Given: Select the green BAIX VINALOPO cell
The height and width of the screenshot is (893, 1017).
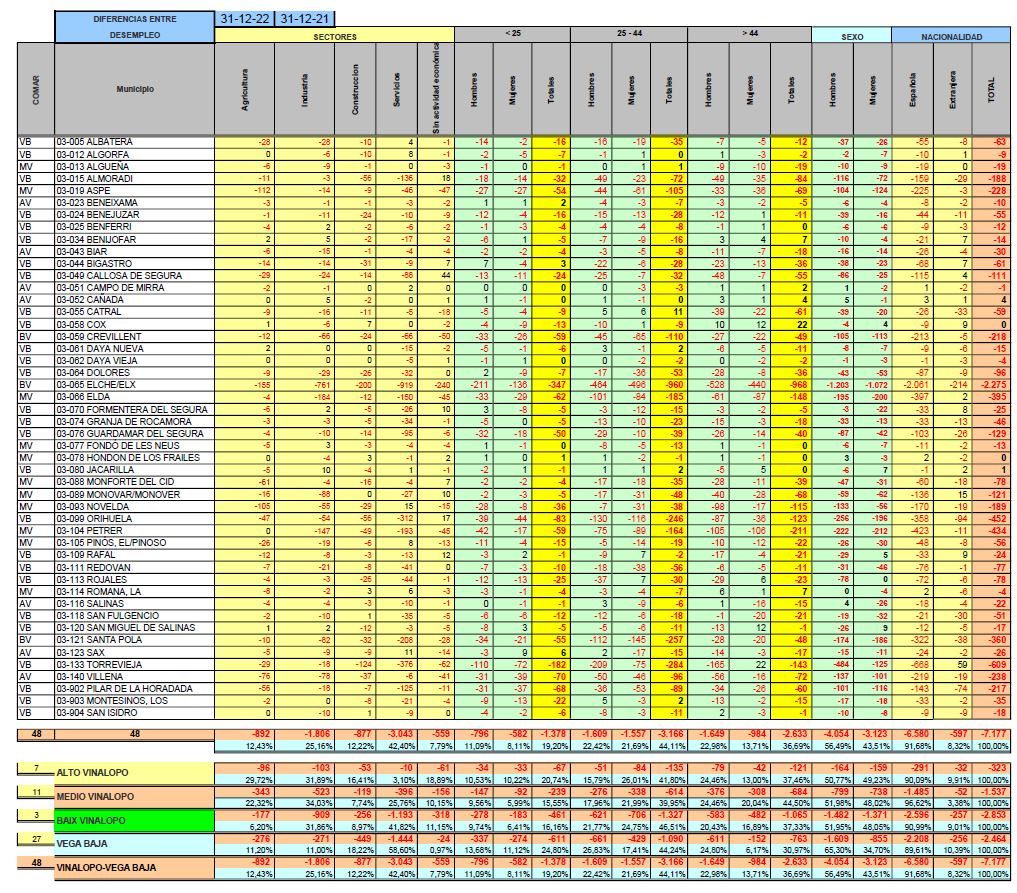Looking at the screenshot, I should tap(134, 819).
